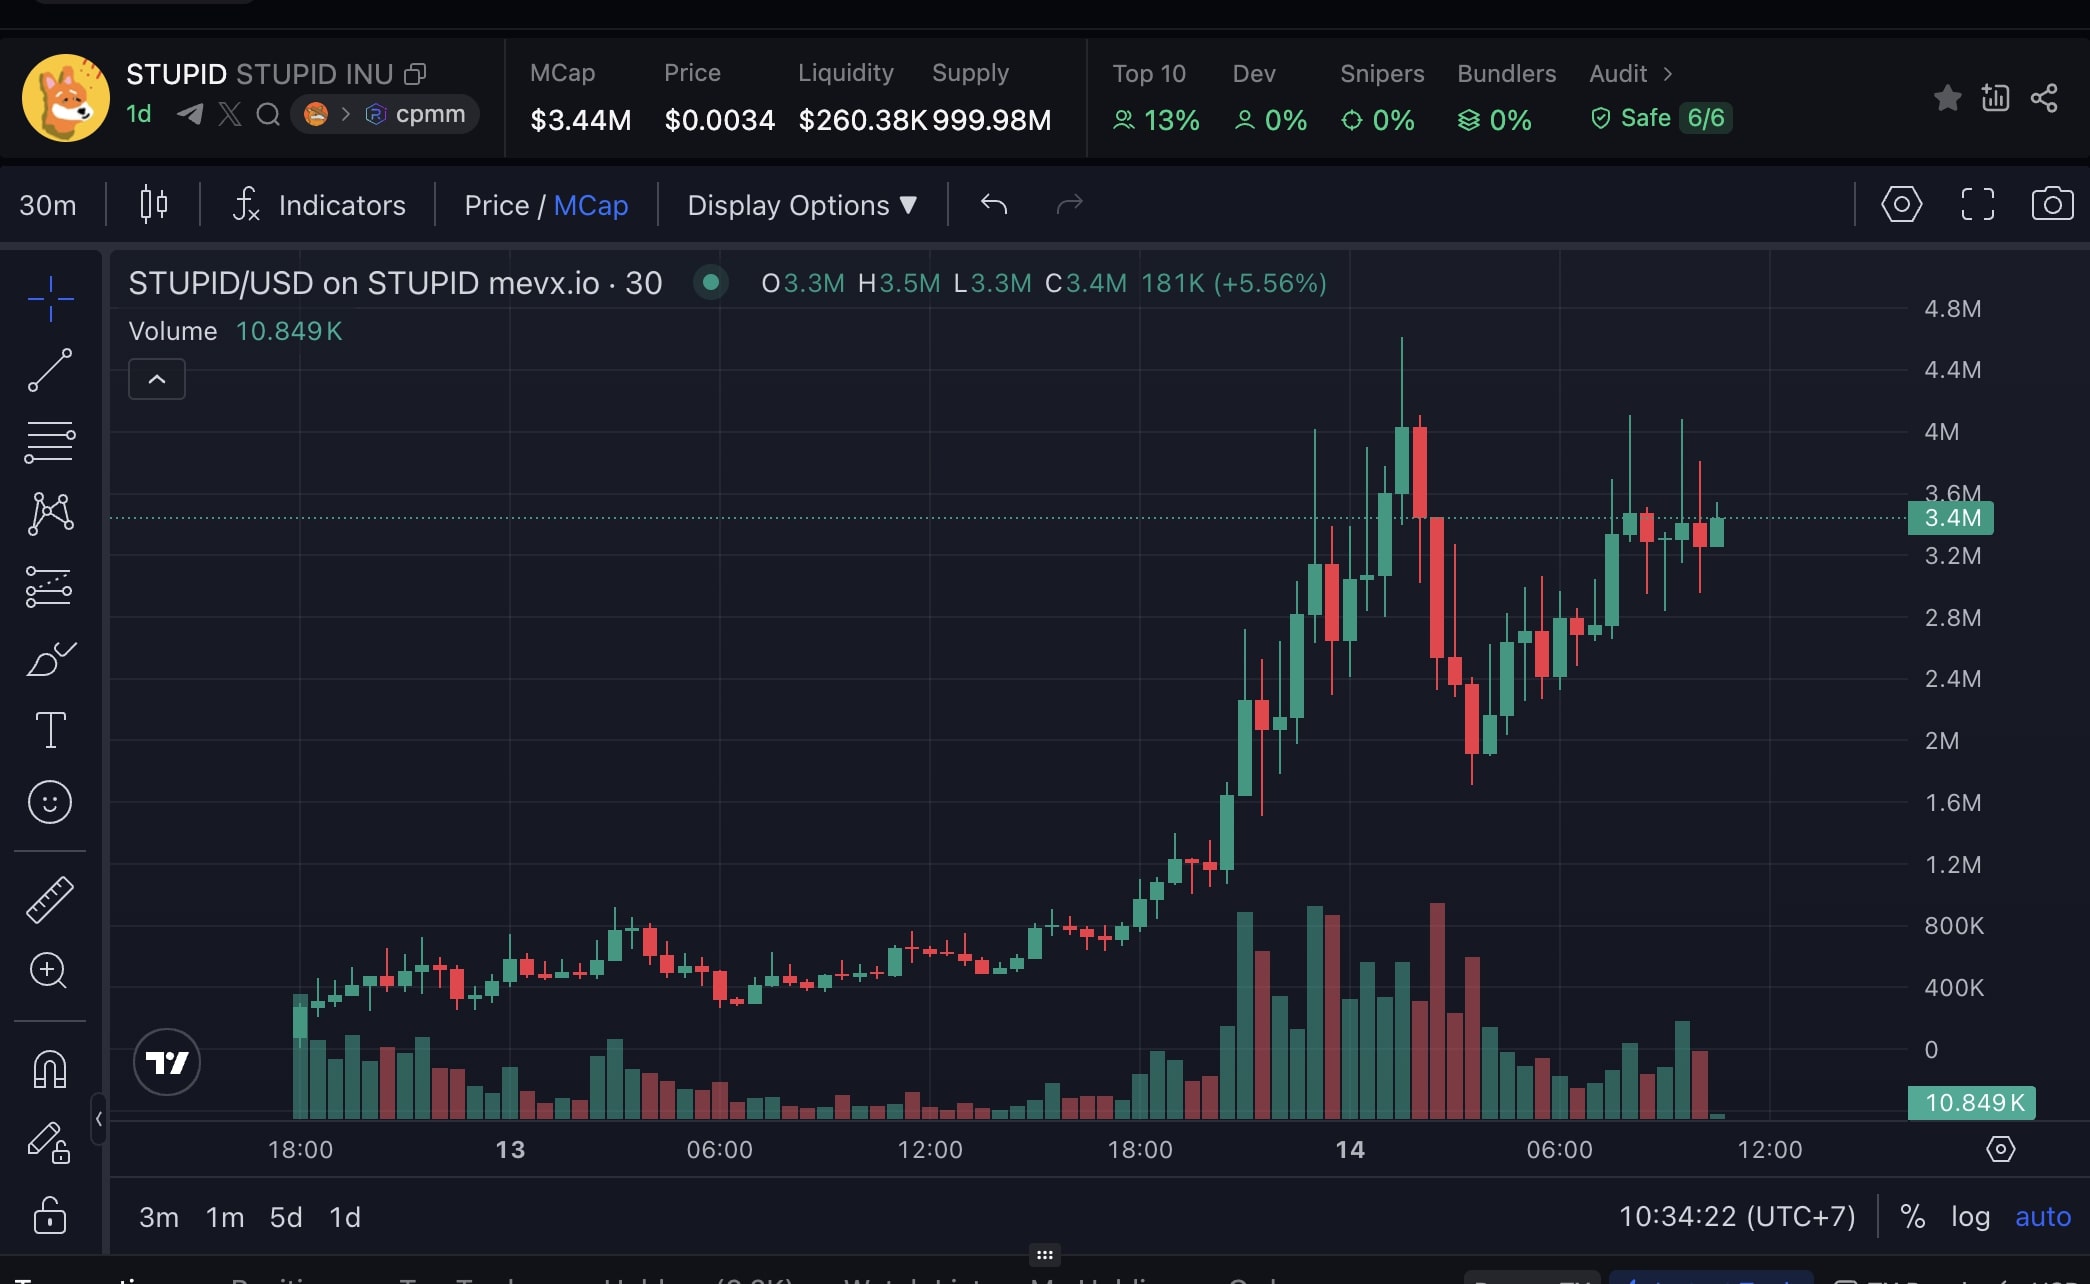The image size is (2090, 1284).
Task: Switch the chart to MCap mode
Action: (591, 205)
